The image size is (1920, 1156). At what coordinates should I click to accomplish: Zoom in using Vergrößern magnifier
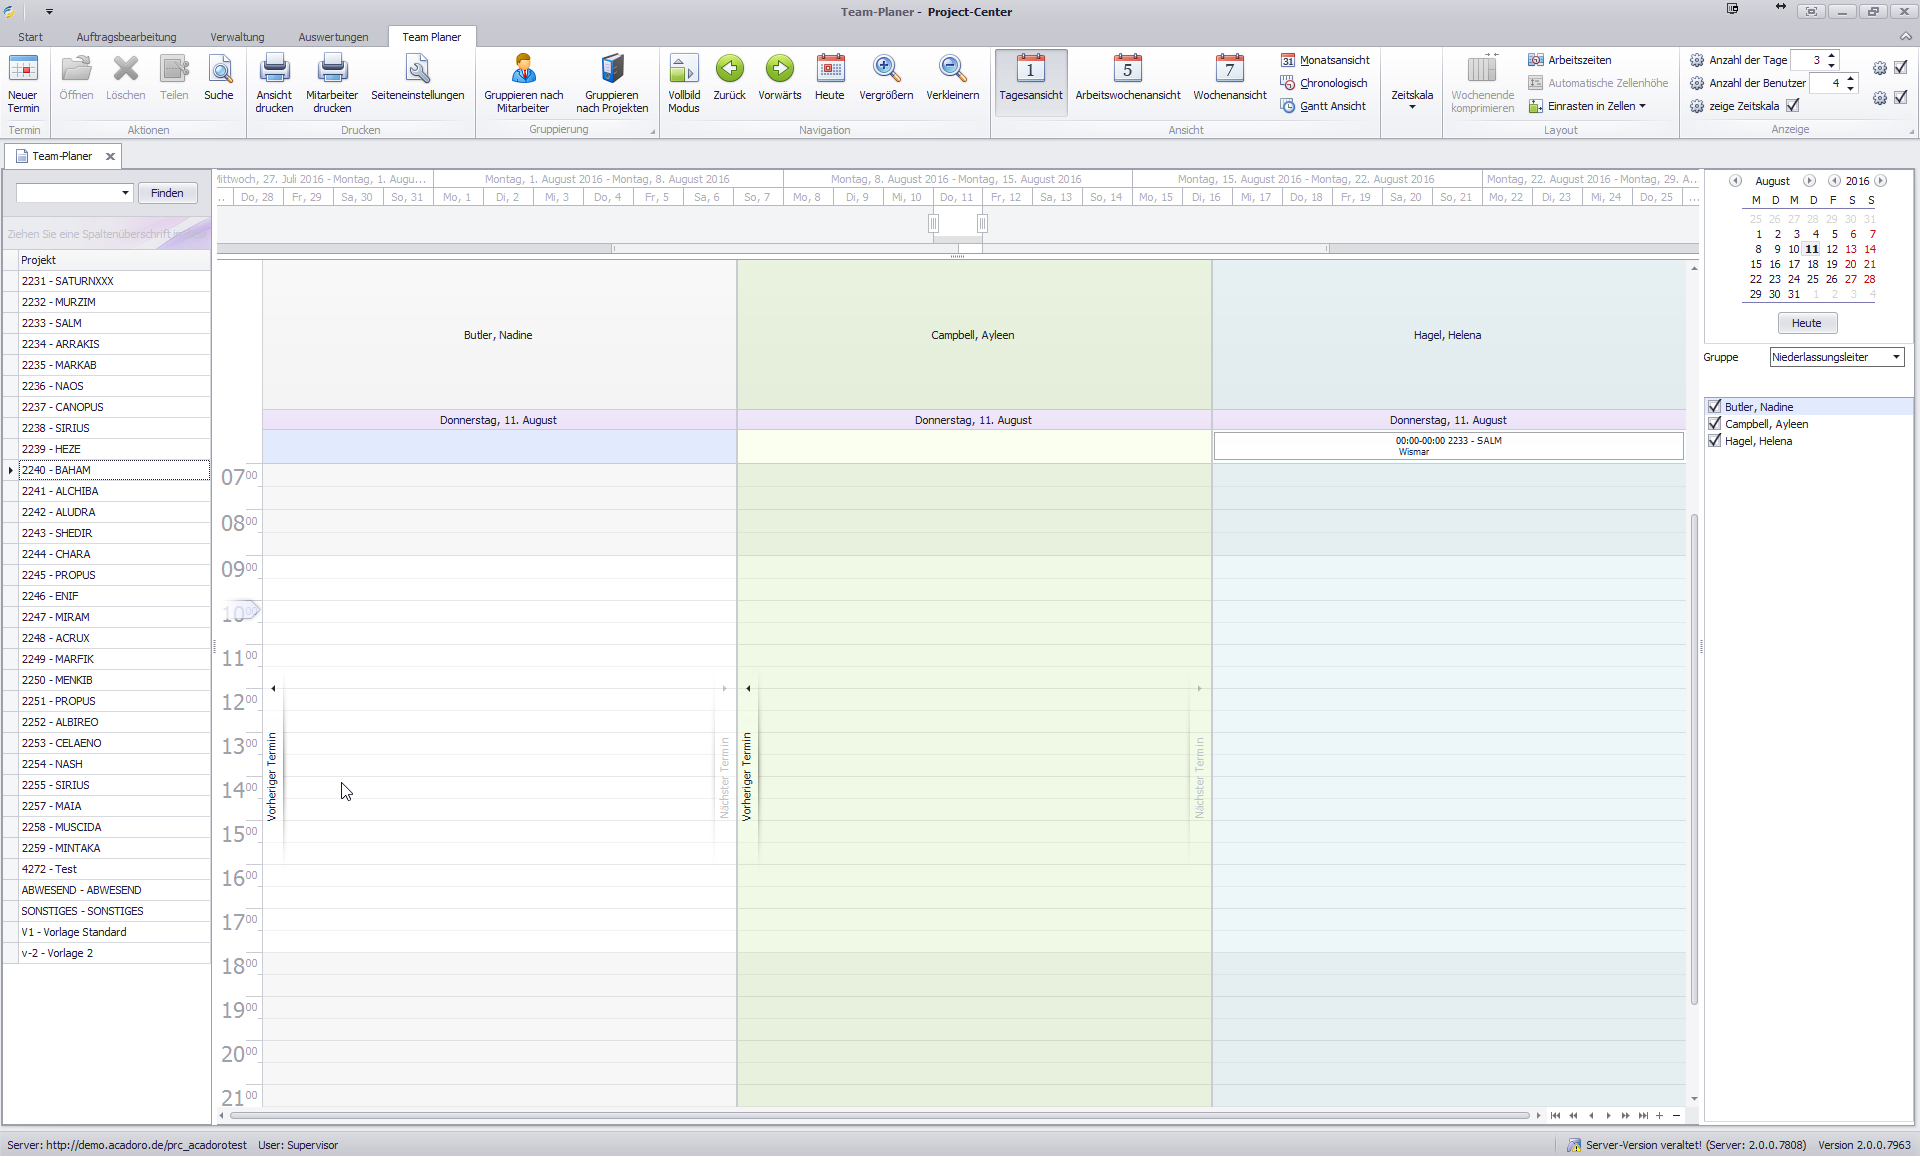coord(886,70)
